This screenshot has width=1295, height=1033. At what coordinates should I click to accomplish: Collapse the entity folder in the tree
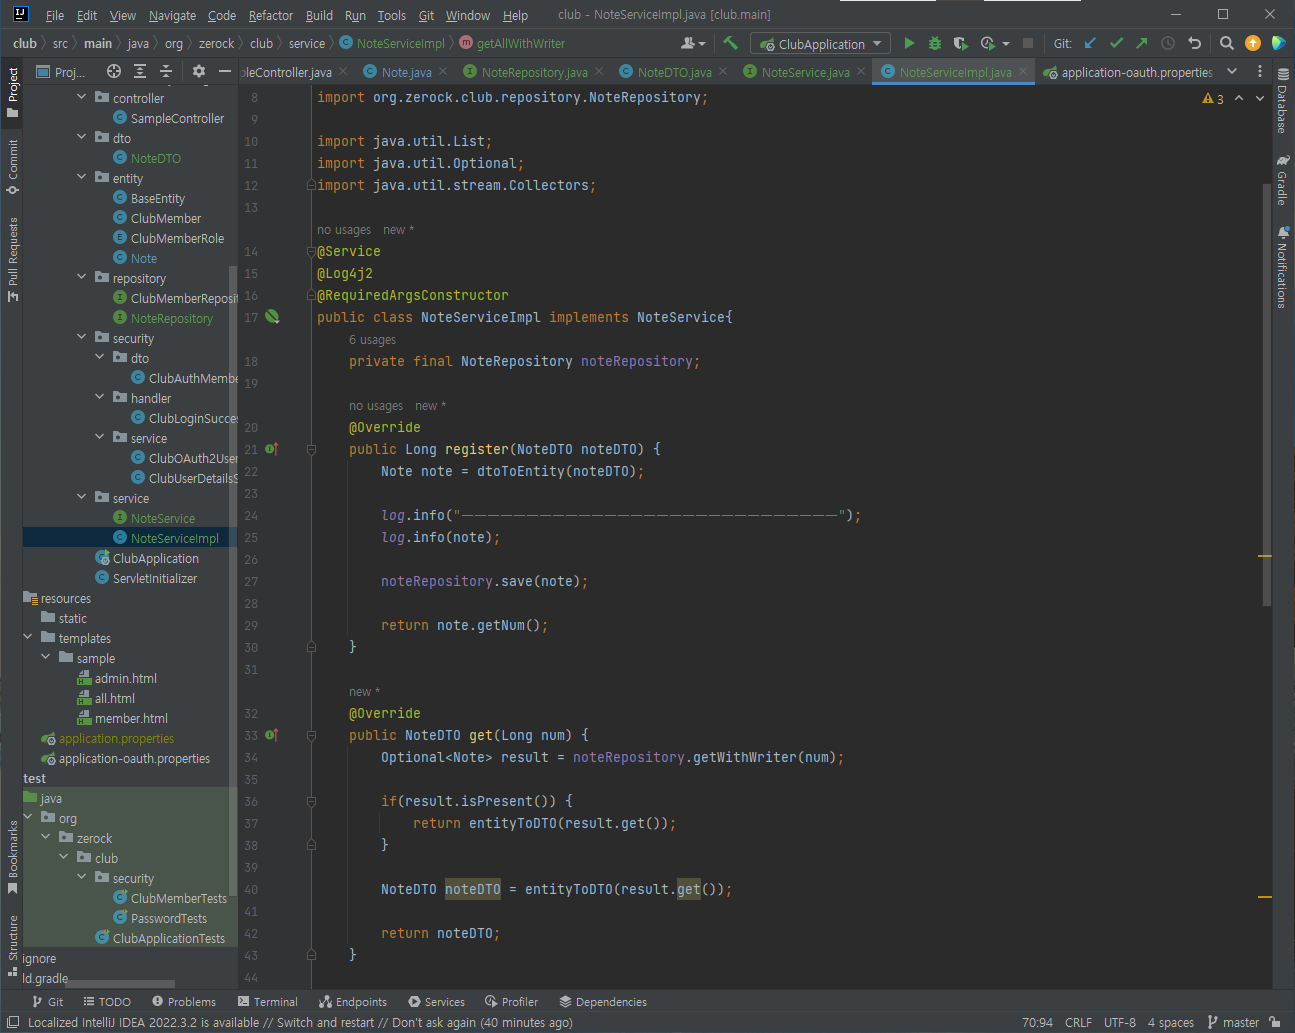tap(82, 177)
